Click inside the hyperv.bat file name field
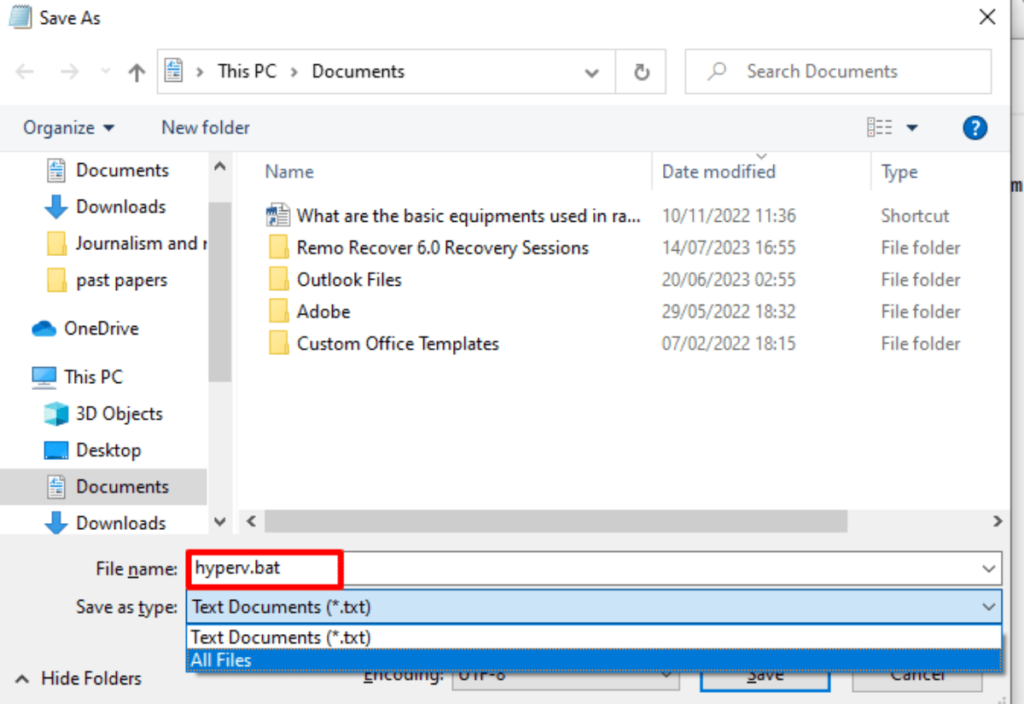The image size is (1024, 704). [262, 568]
